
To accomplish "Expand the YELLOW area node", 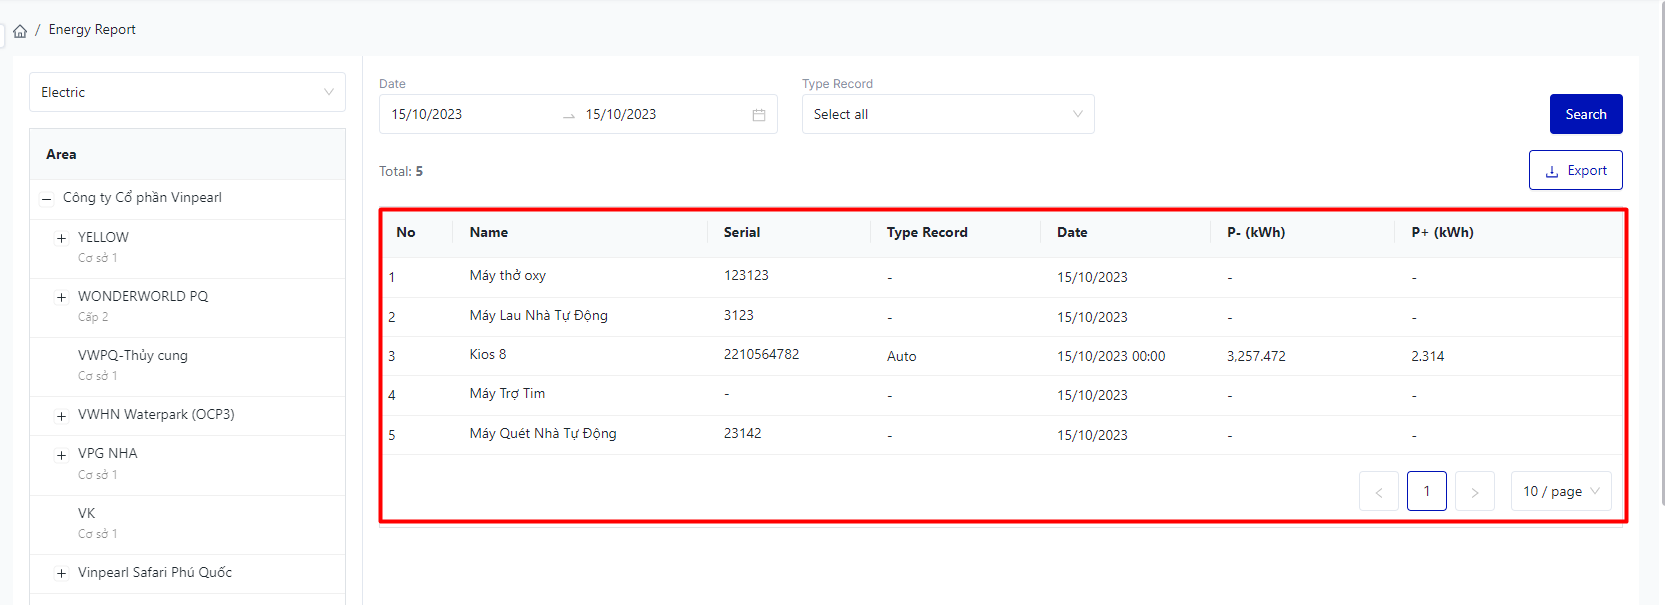I will 61,238.
